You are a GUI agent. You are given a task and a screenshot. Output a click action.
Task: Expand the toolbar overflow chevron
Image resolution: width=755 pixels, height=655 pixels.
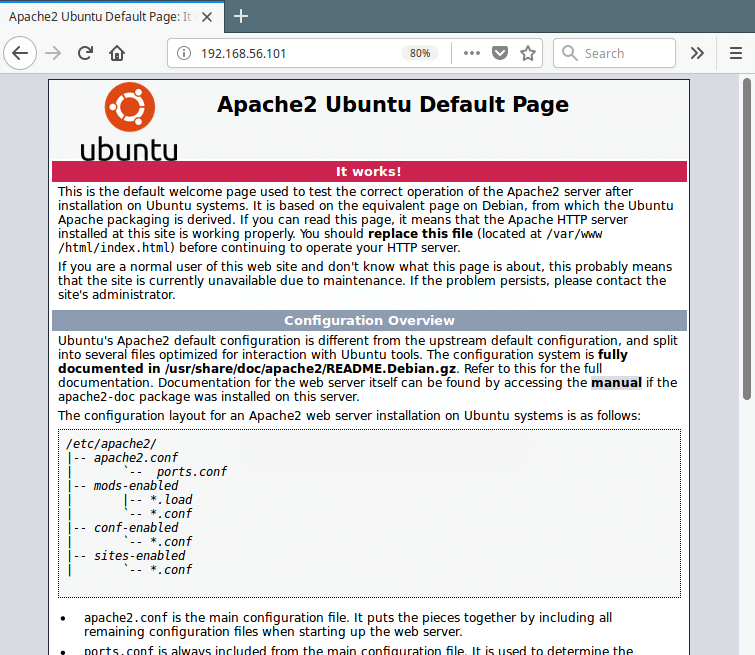pos(698,53)
